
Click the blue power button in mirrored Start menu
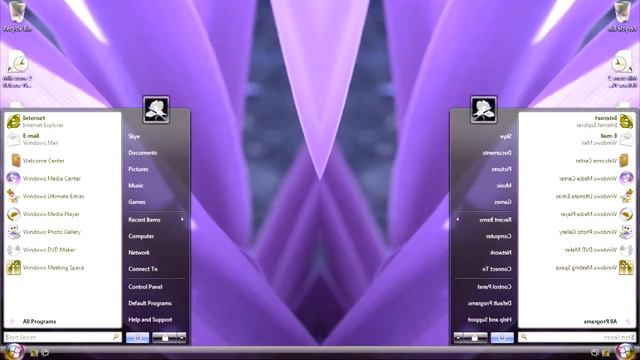pos(502,338)
